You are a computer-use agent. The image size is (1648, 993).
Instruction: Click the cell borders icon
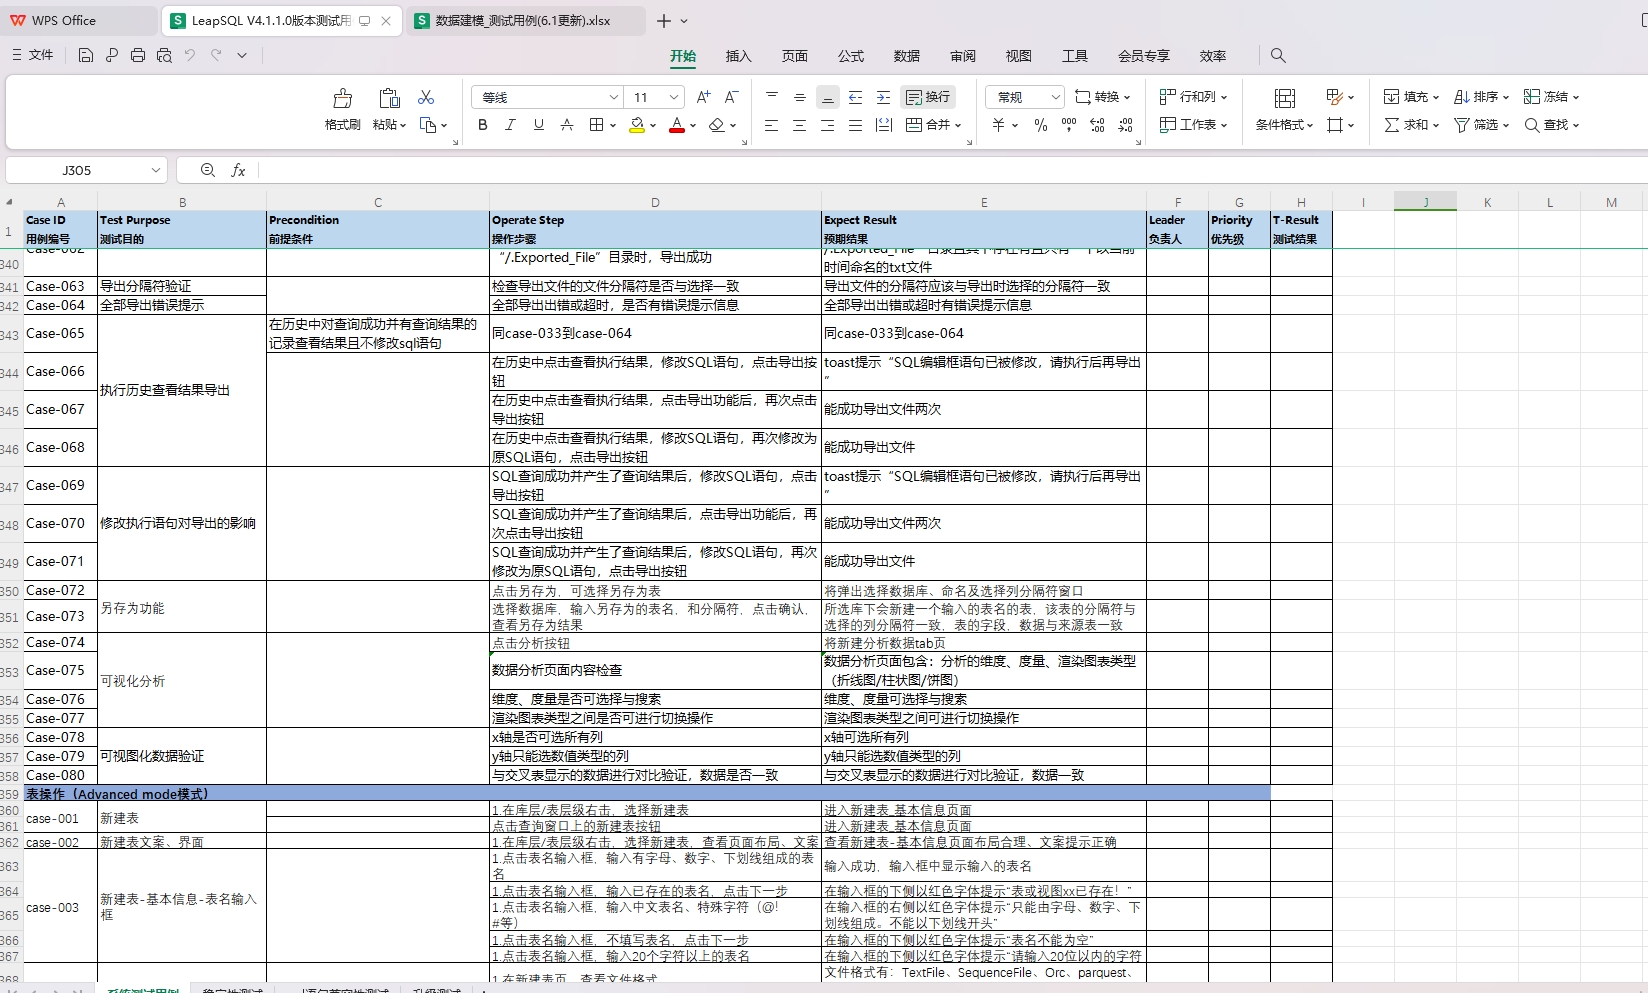pos(597,125)
